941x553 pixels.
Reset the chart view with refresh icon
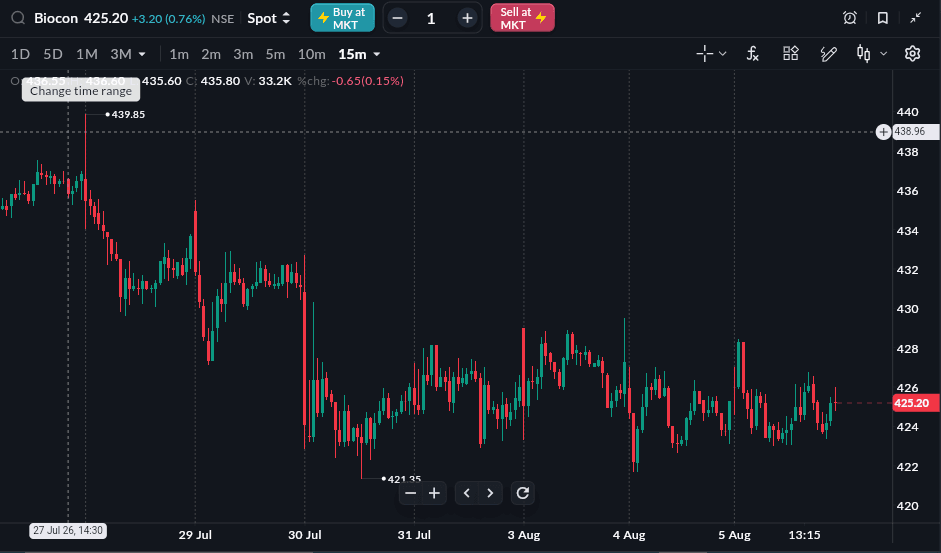(523, 493)
